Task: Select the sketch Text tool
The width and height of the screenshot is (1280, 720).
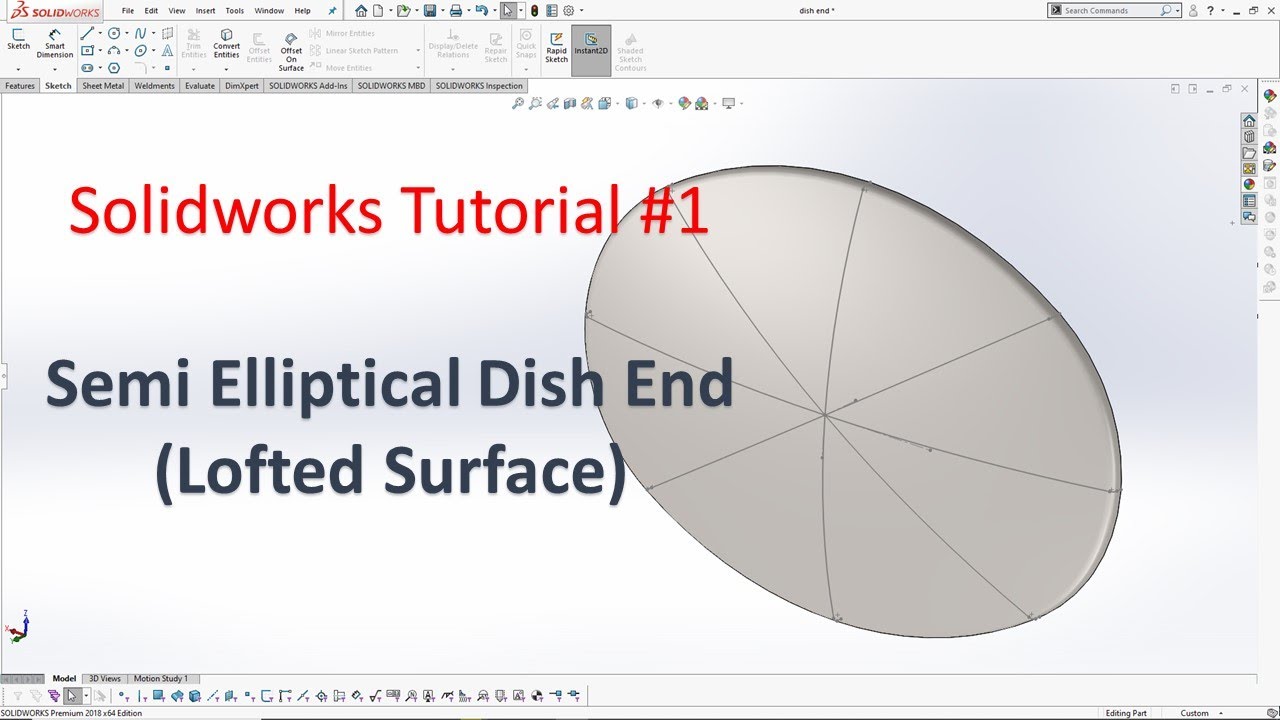Action: (x=166, y=50)
